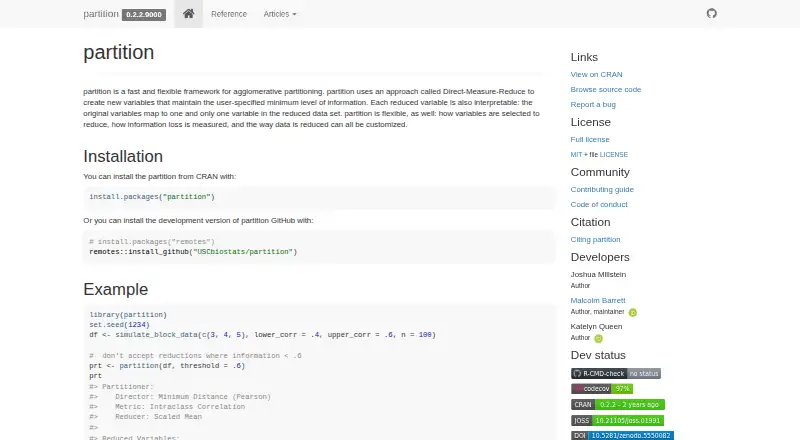Click the Developers heading
This screenshot has width=800, height=440.
[x=600, y=257]
